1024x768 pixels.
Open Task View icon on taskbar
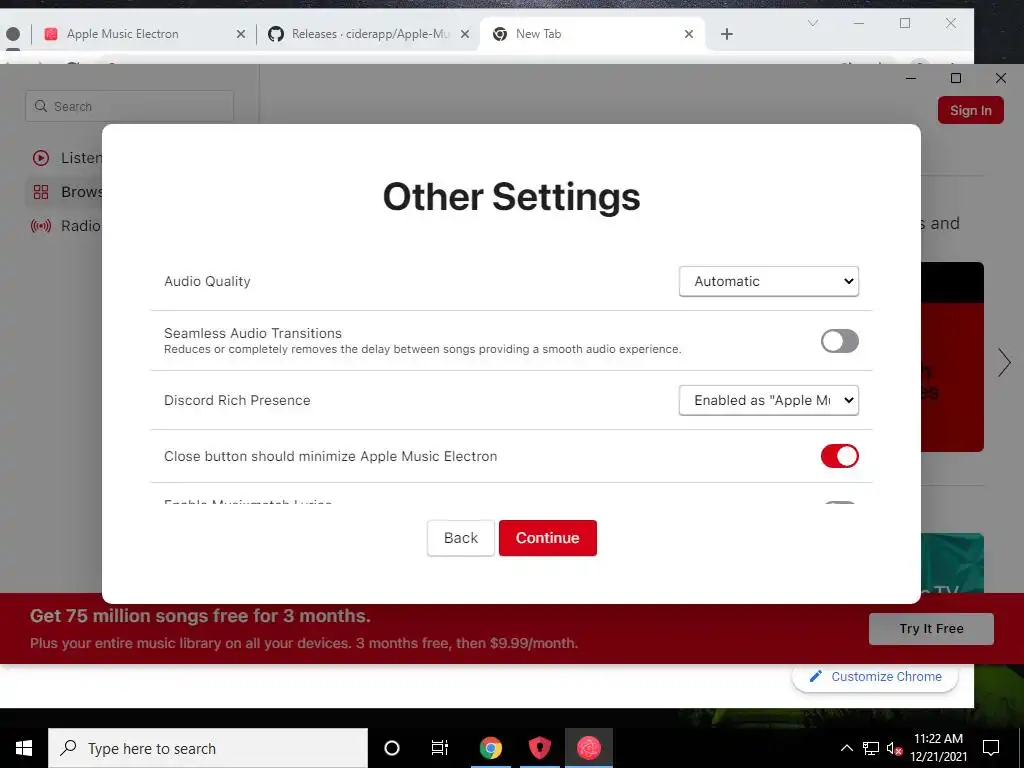coord(440,748)
